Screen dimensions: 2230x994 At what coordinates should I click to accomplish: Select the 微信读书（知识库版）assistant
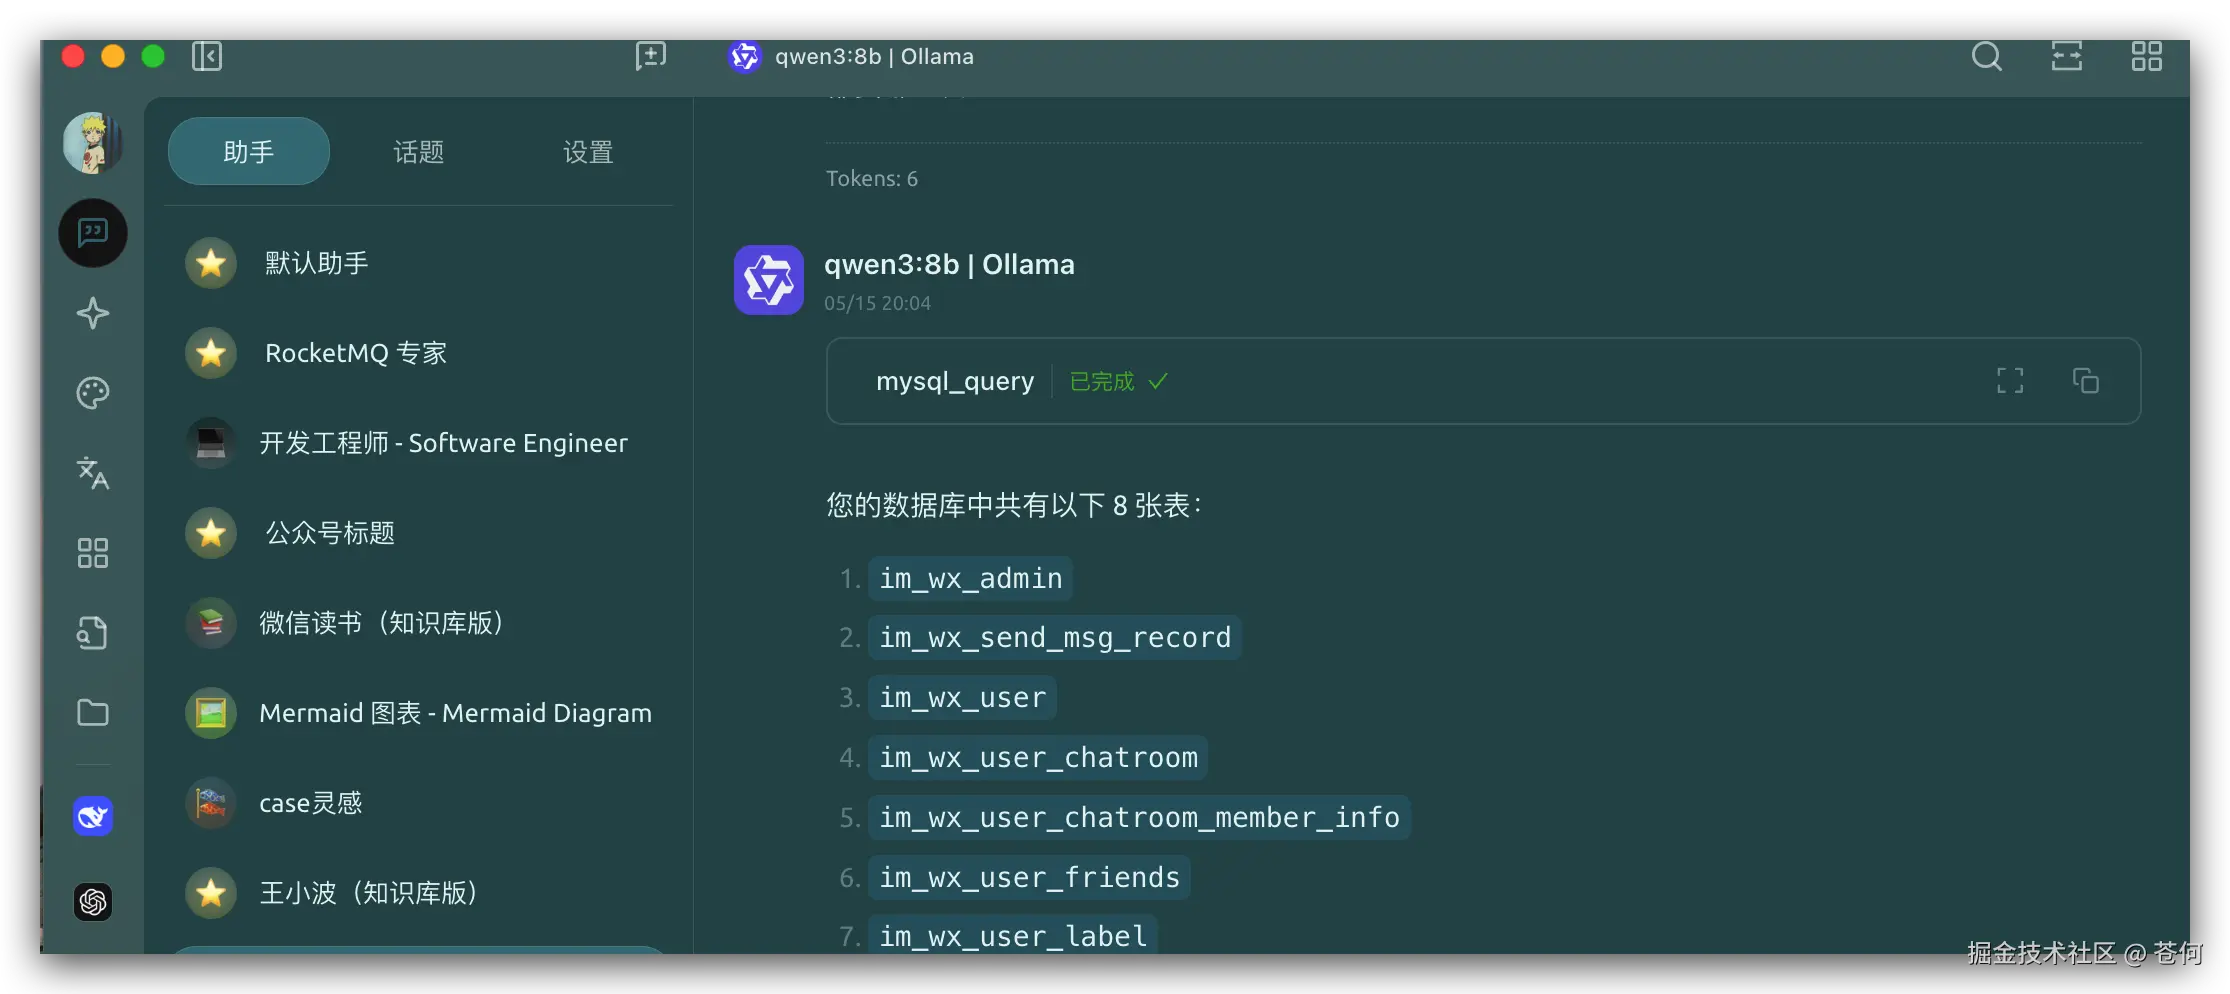coord(419,623)
